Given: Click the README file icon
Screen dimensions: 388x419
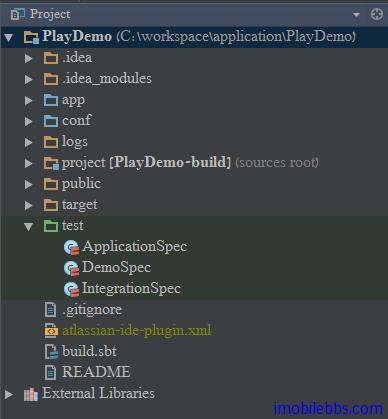Looking at the screenshot, I should (50, 372).
